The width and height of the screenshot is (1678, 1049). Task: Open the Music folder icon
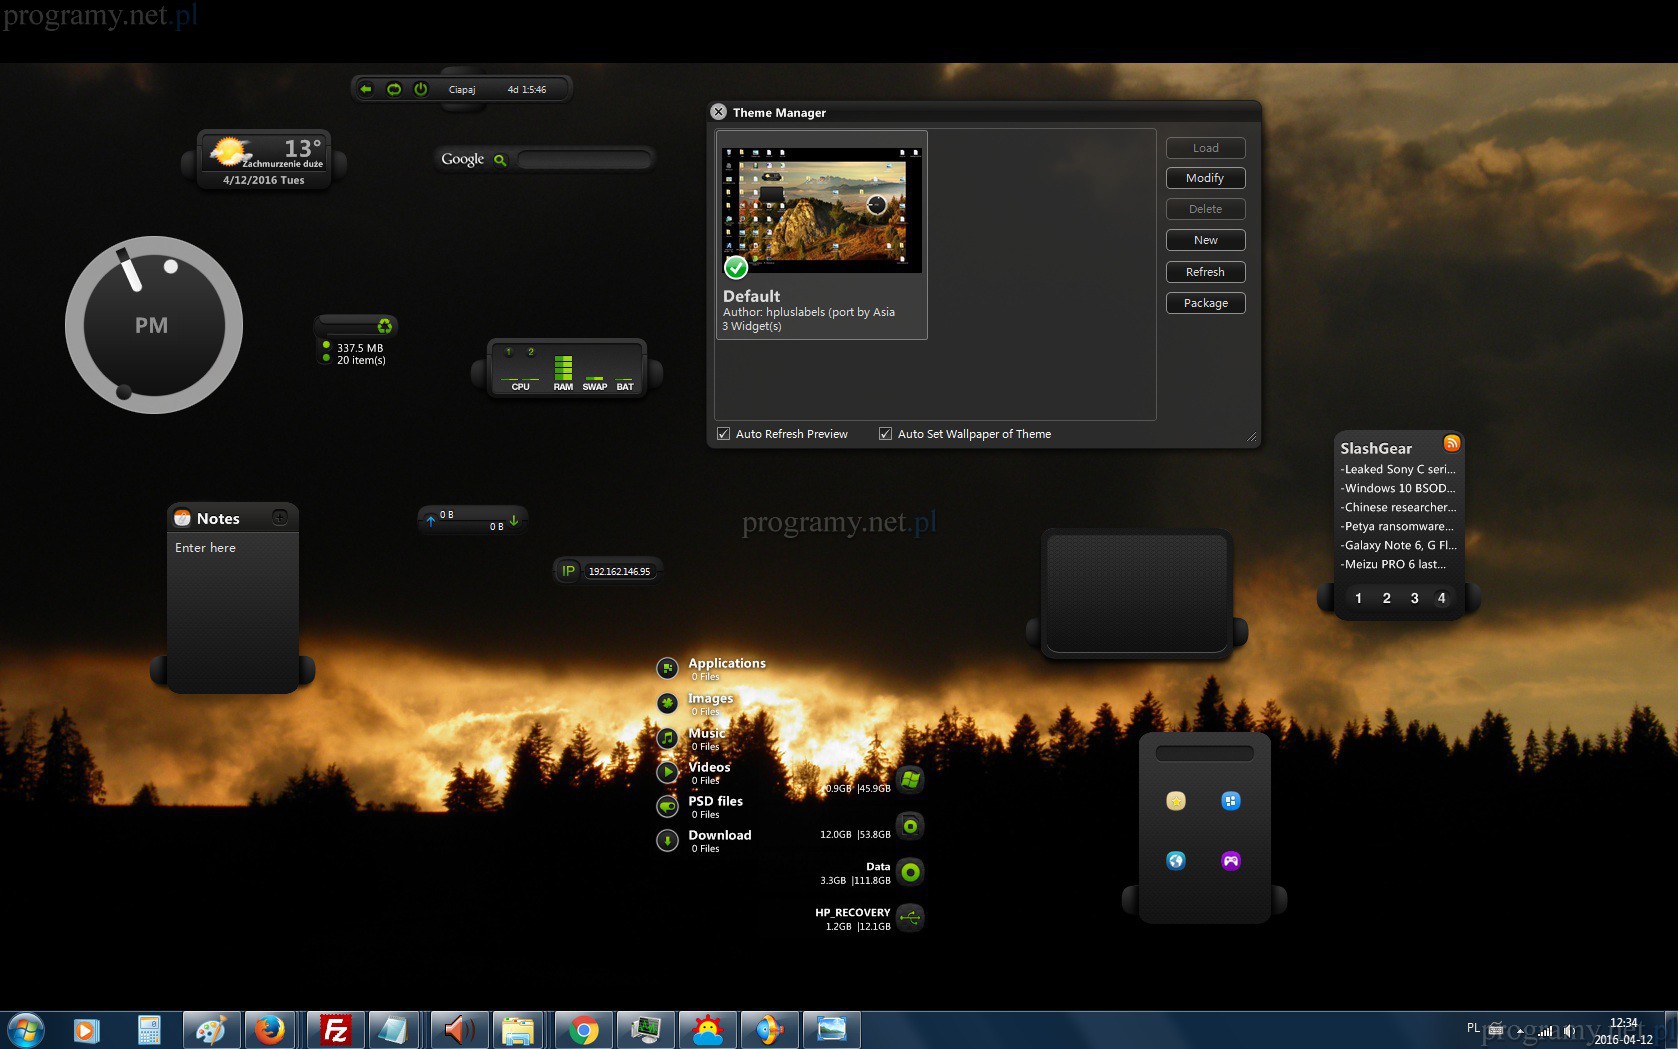(x=667, y=738)
